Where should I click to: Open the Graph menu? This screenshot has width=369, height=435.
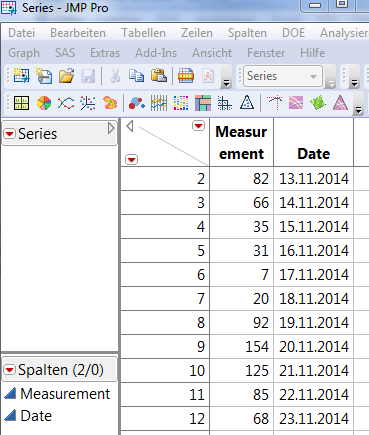(x=24, y=53)
